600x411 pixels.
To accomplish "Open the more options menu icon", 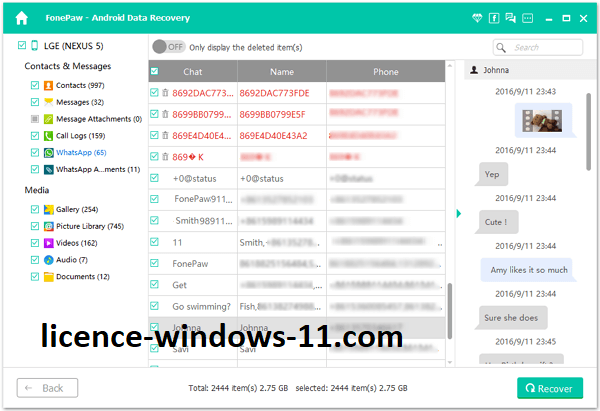I will [530, 18].
